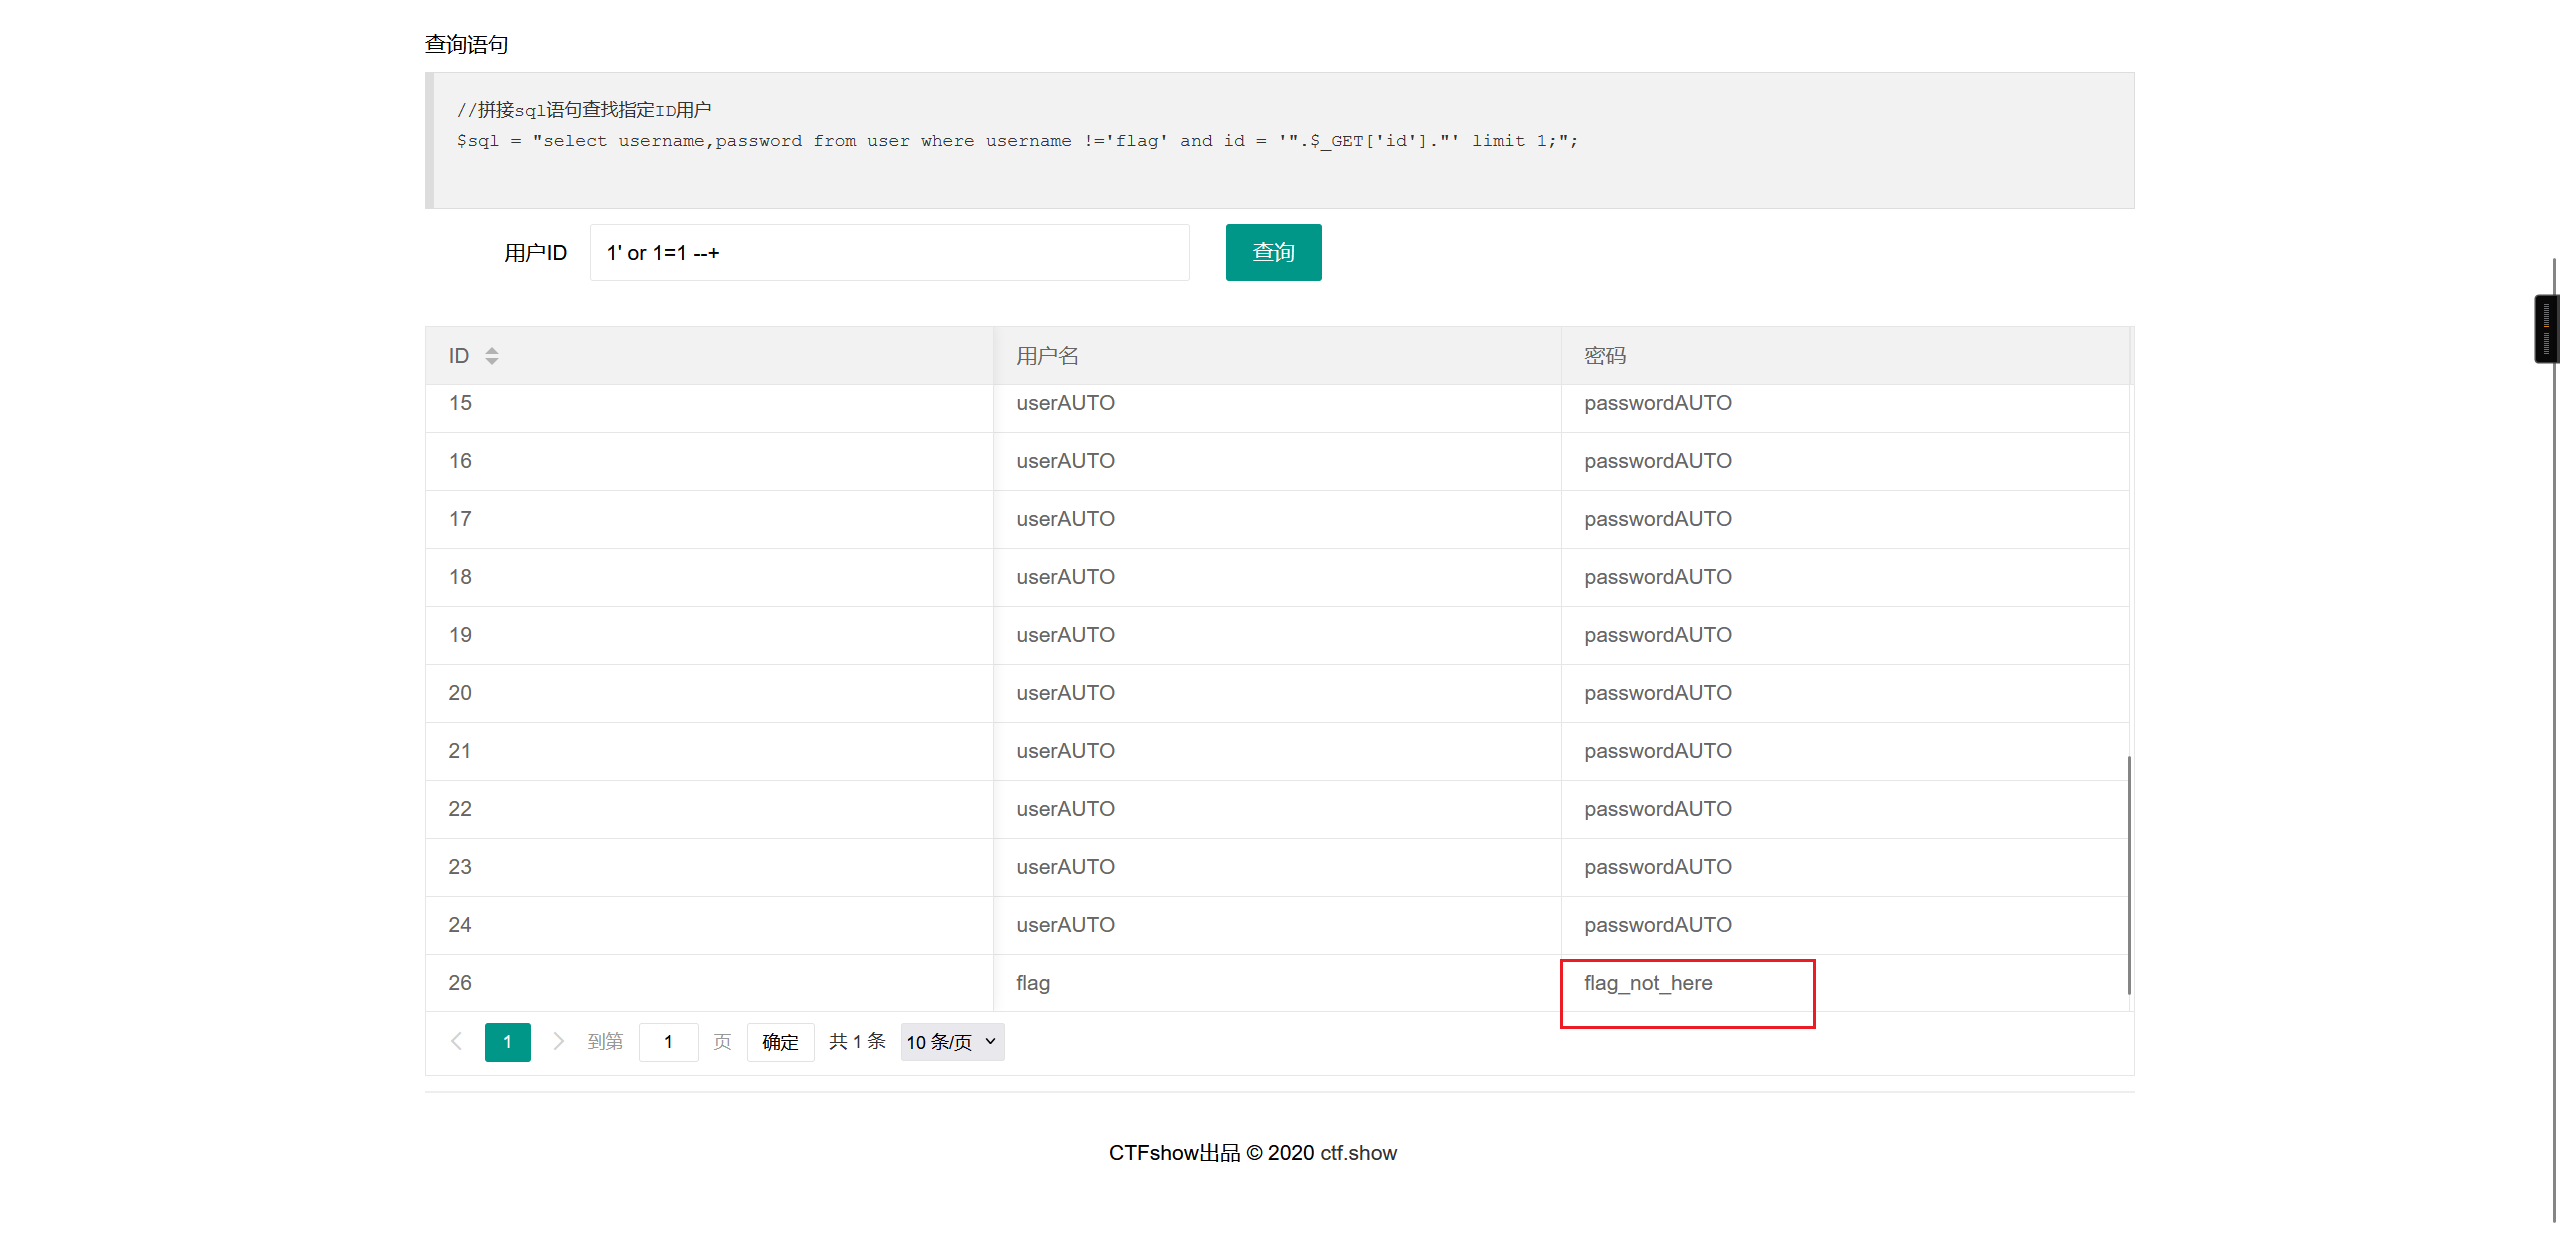The height and width of the screenshot is (1241, 2560).
Task: Click the SQL query code block
Action: (x=1280, y=140)
